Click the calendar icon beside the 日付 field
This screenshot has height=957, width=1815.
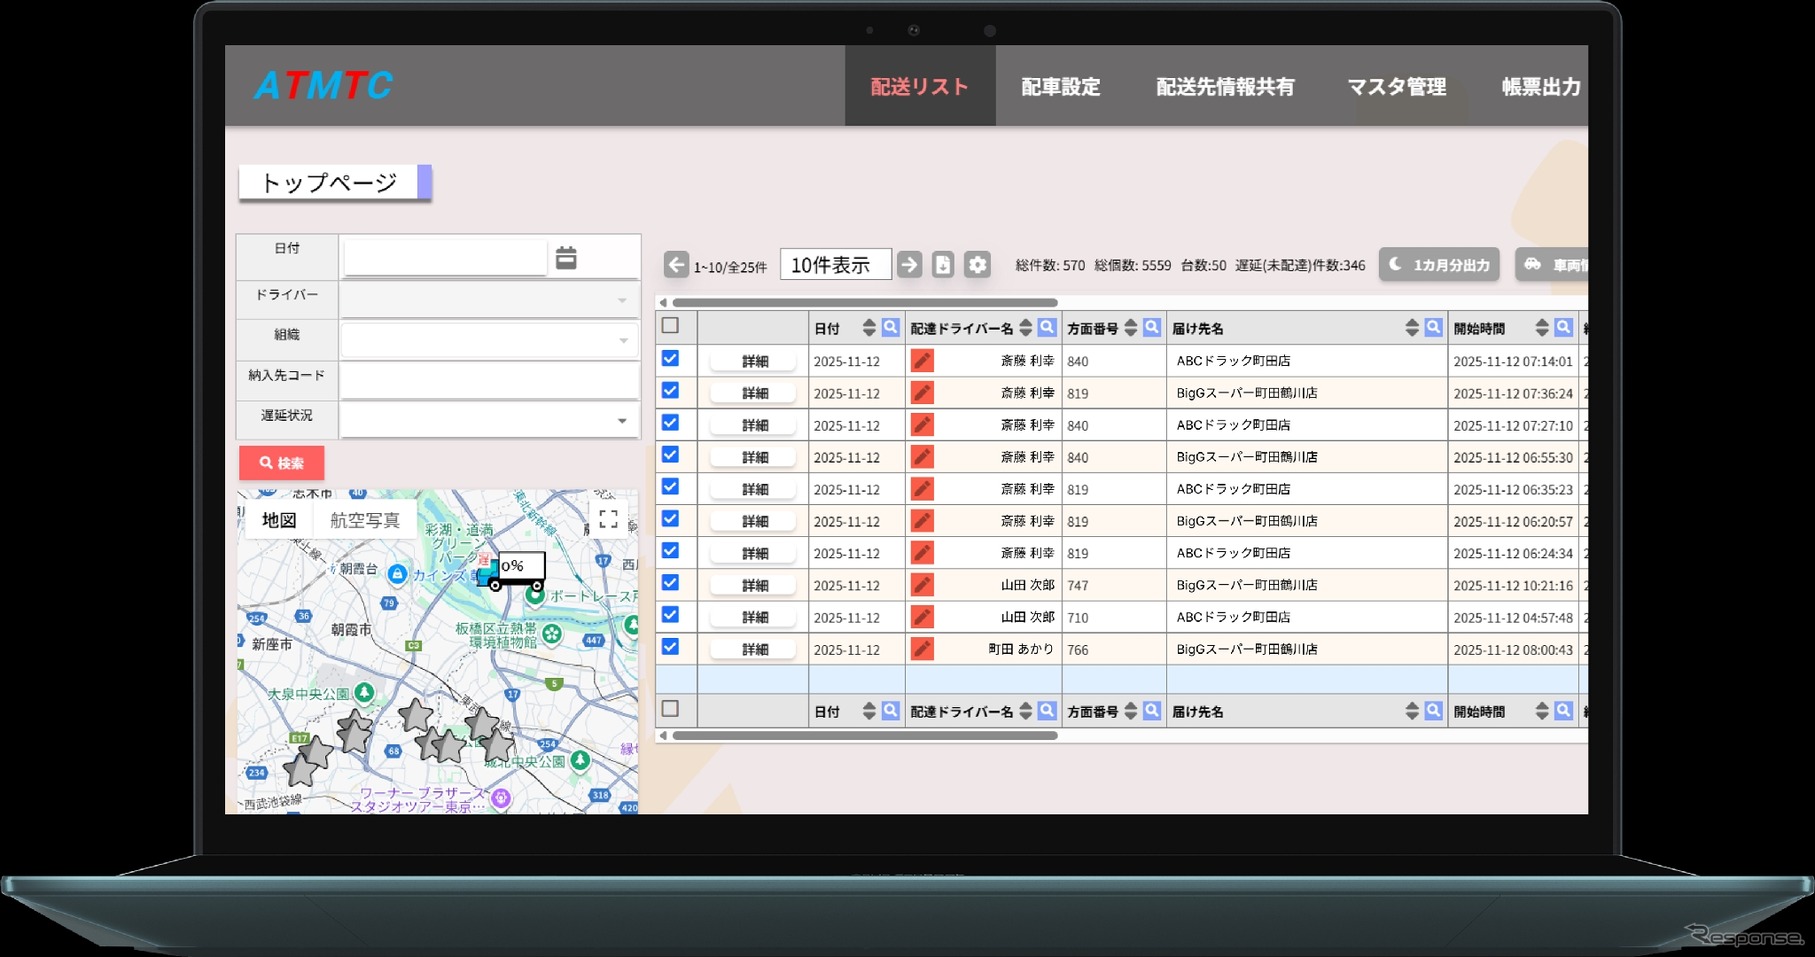tap(567, 256)
